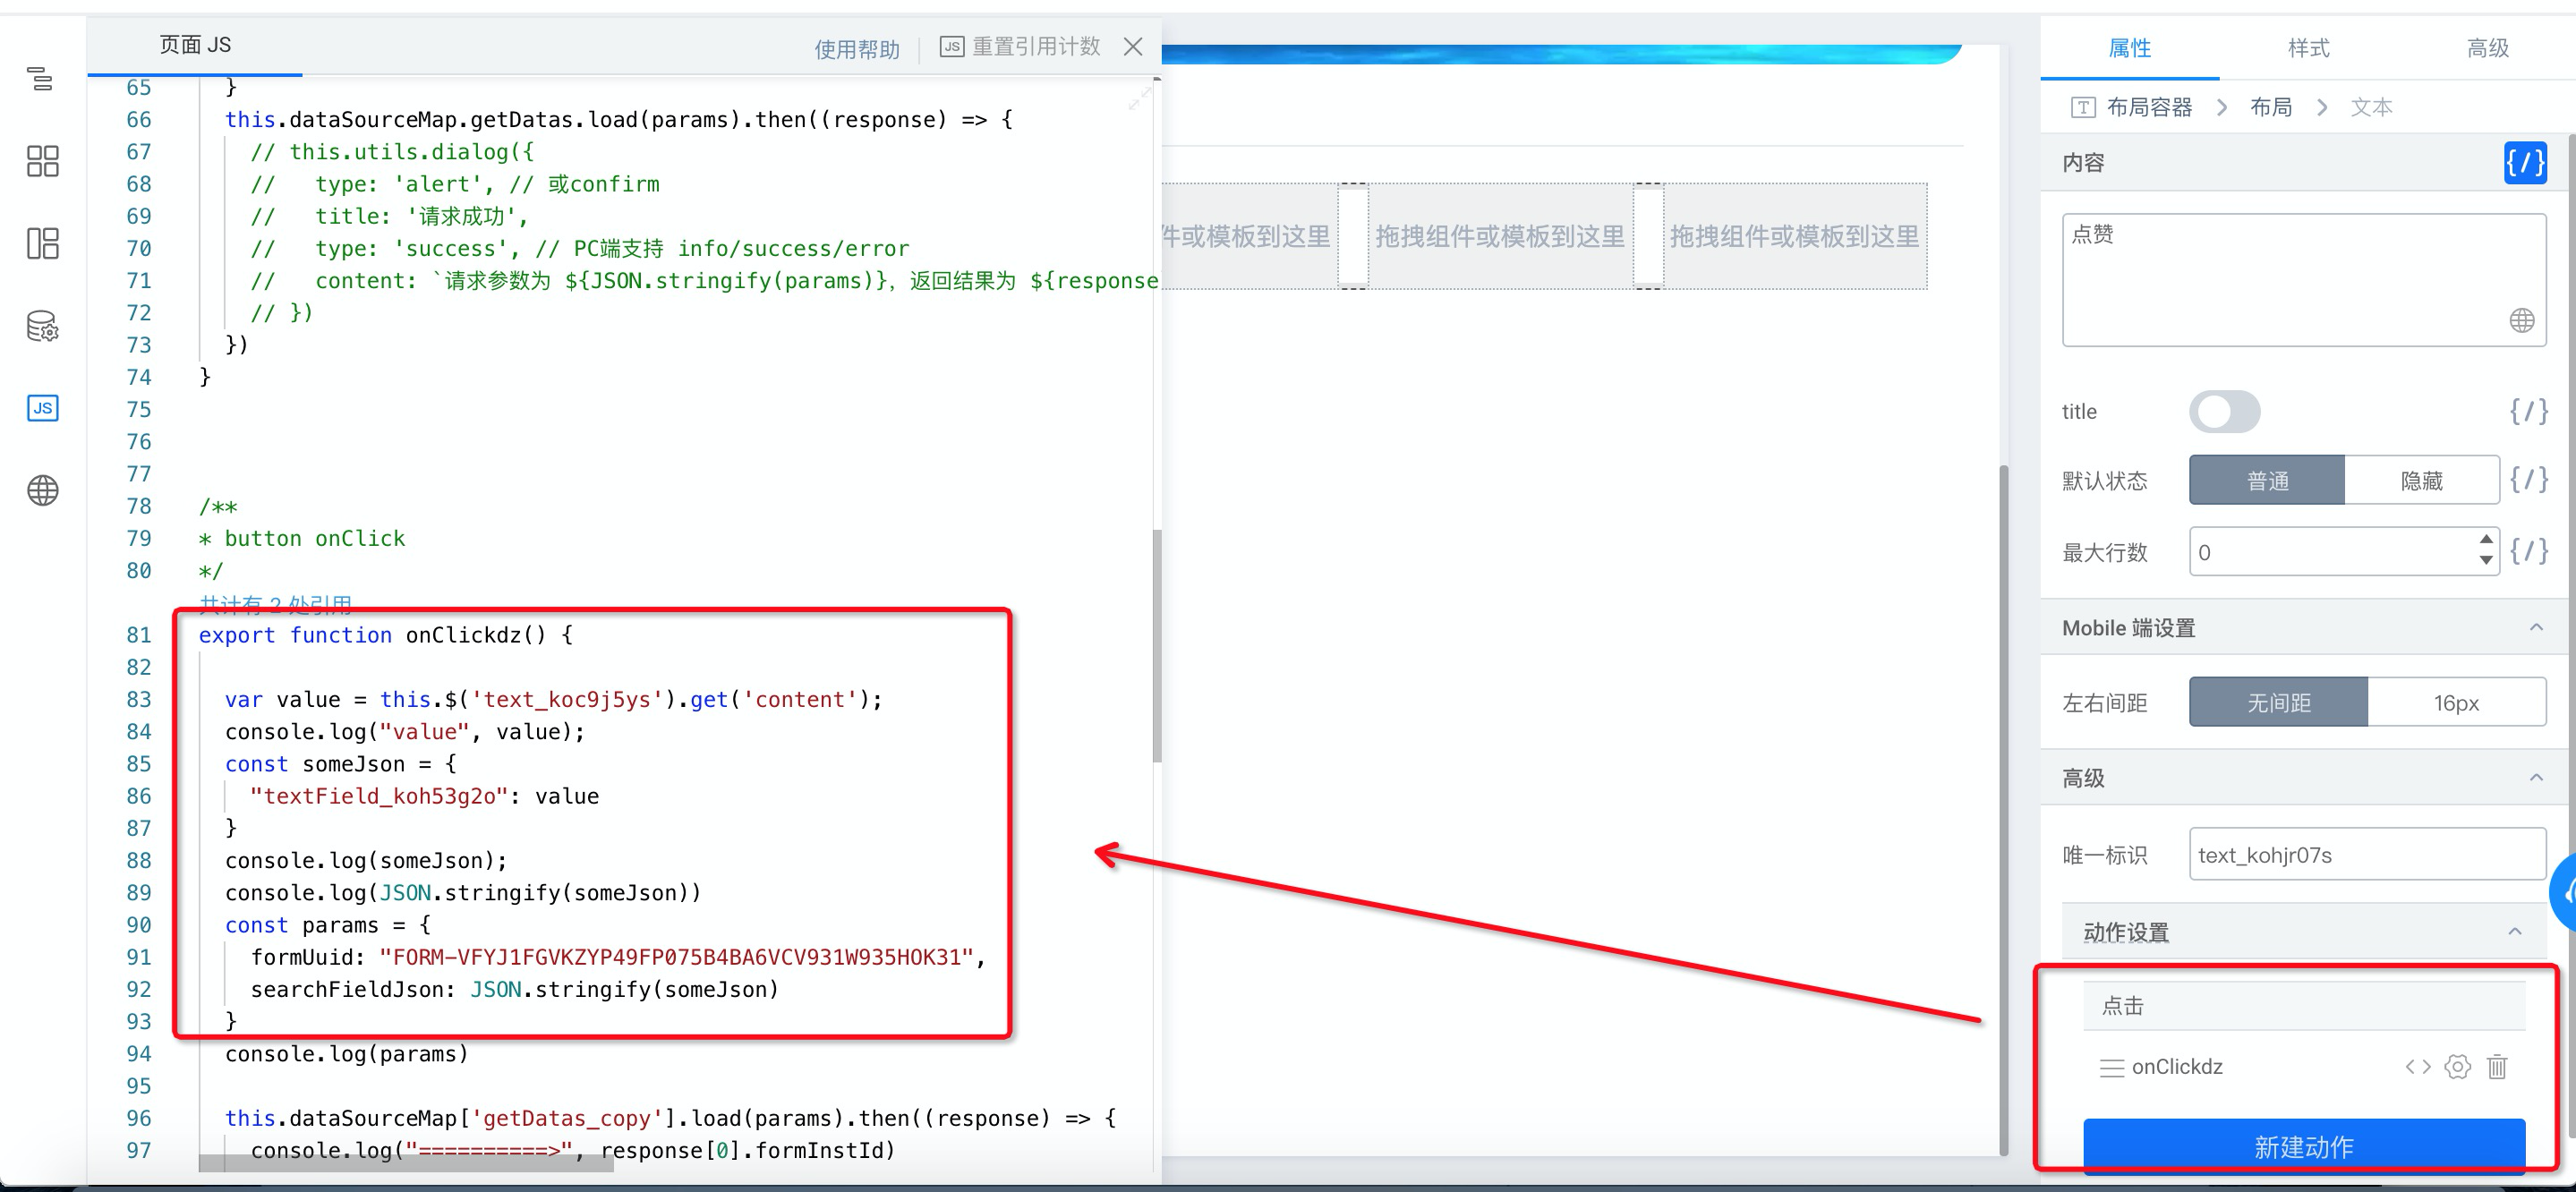Viewport: 2576px width, 1192px height.
Task: Click 文本 in breadcrumb
Action: pos(2370,107)
